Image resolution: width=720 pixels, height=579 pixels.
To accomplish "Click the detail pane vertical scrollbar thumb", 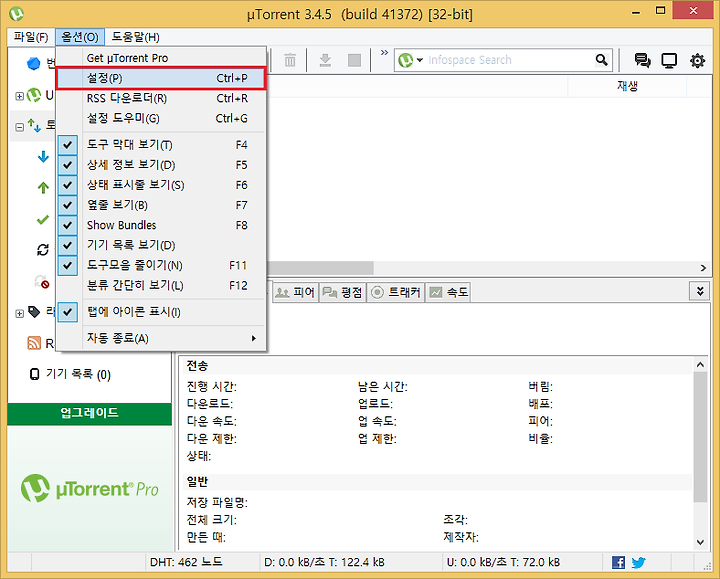I will click(700, 437).
